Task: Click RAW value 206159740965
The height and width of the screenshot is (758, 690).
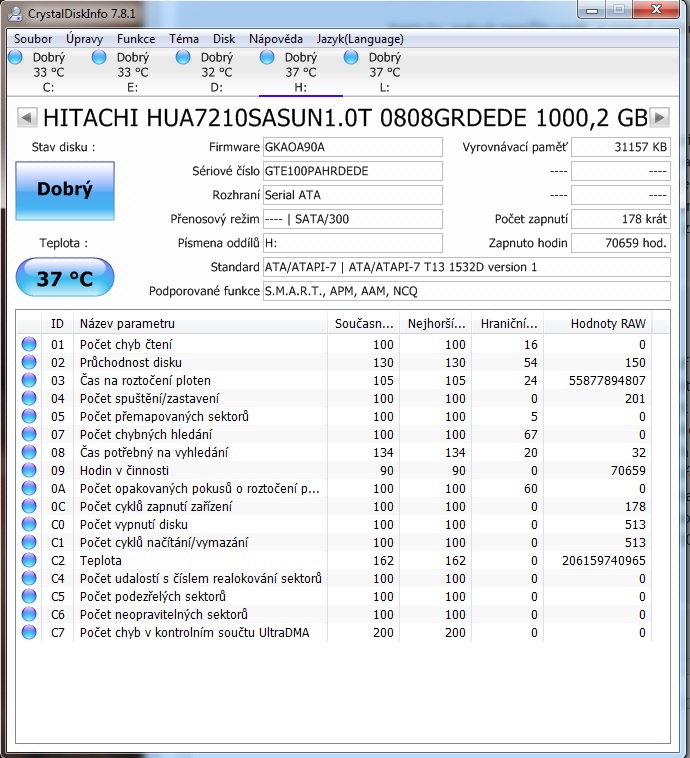Action: [603, 560]
